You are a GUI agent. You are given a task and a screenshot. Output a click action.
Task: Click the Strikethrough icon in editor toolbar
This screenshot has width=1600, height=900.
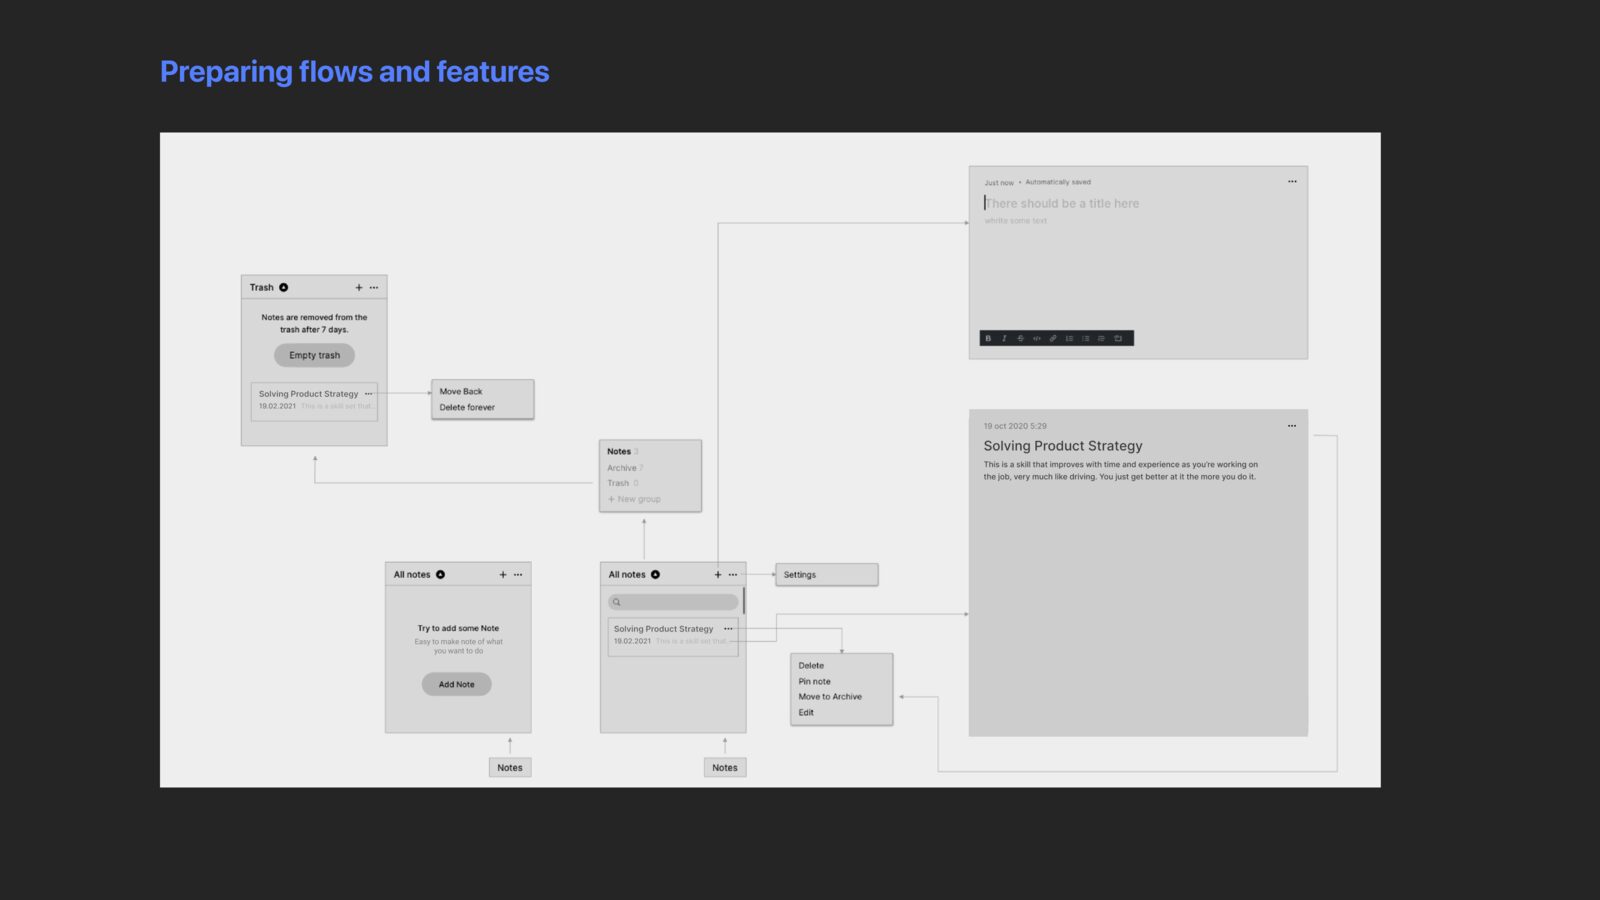[1020, 338]
